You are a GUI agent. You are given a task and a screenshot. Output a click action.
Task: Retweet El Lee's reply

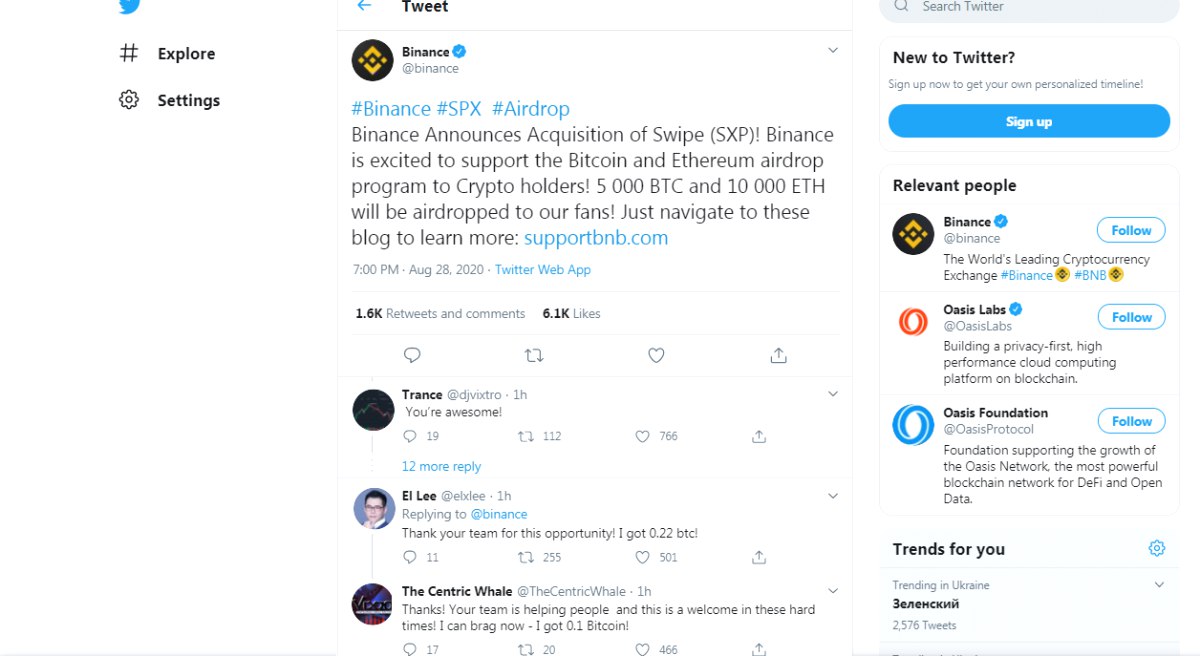[526, 557]
